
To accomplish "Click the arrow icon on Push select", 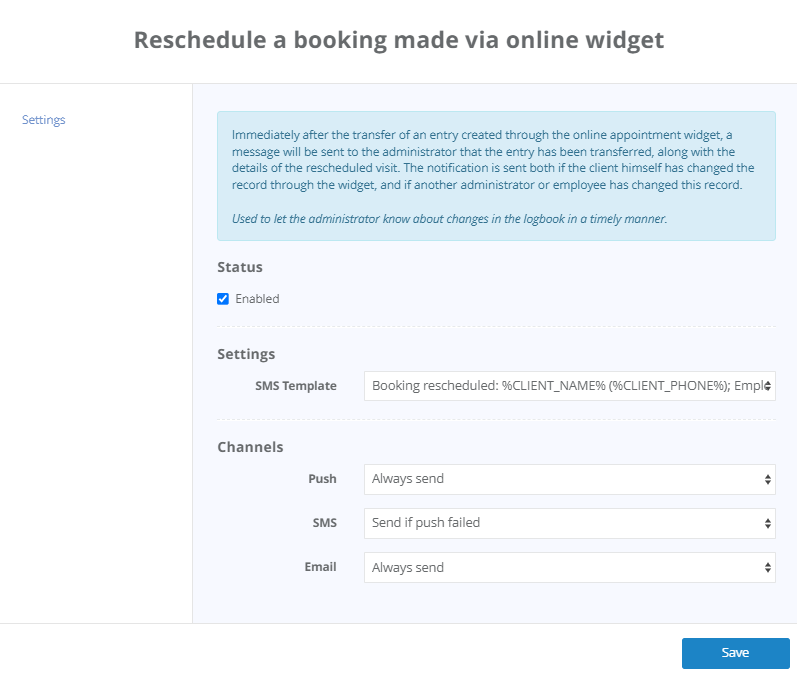I will 768,479.
